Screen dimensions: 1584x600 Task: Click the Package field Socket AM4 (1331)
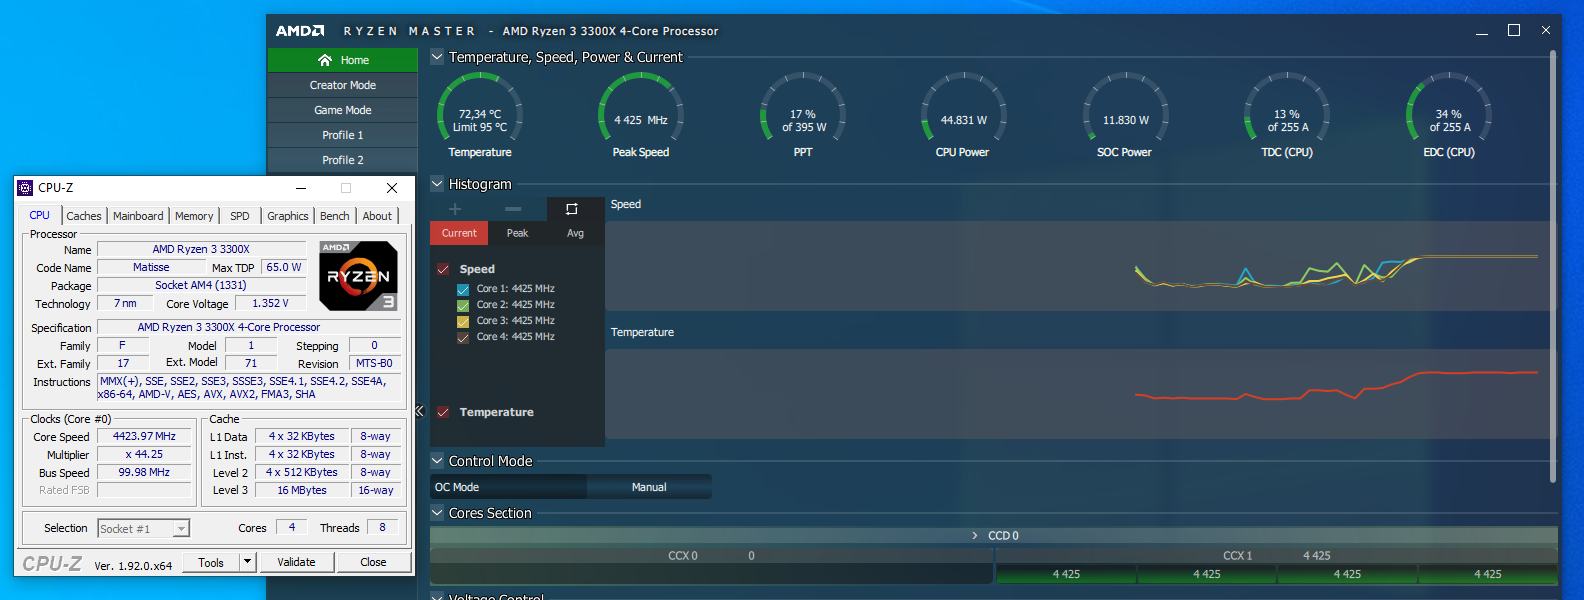[x=201, y=285]
